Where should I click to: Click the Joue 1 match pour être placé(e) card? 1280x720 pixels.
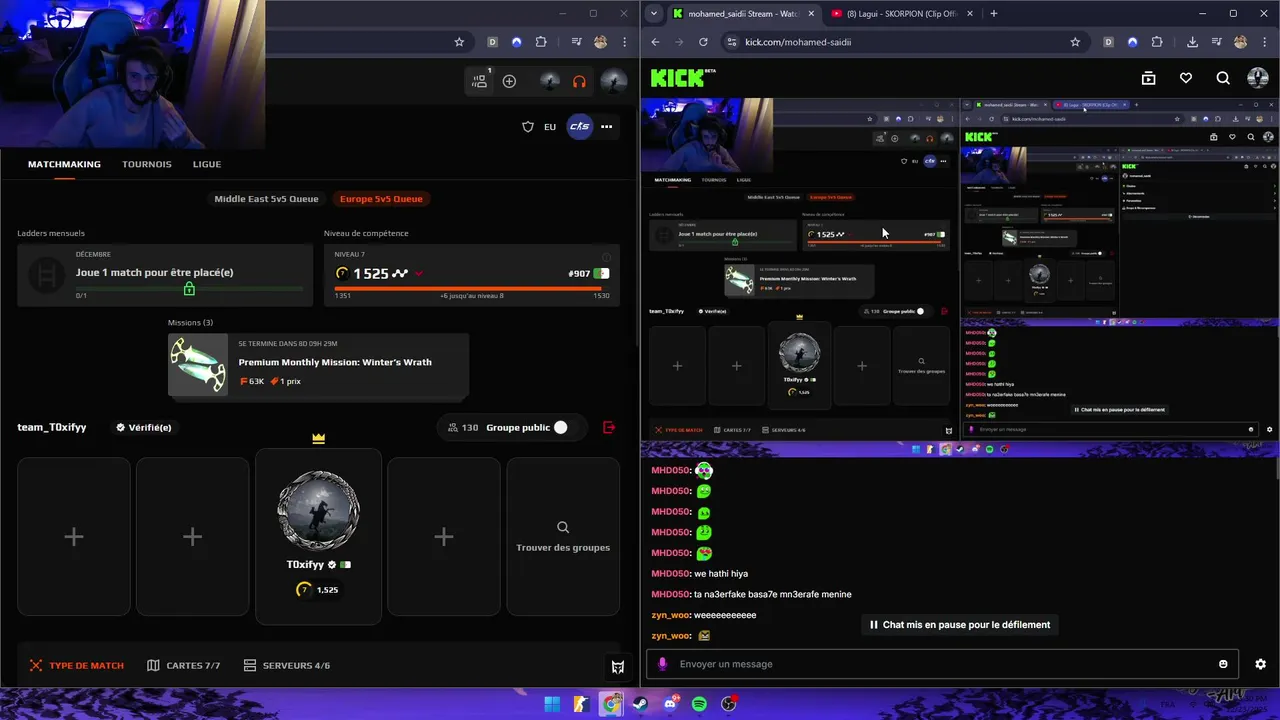coord(165,273)
